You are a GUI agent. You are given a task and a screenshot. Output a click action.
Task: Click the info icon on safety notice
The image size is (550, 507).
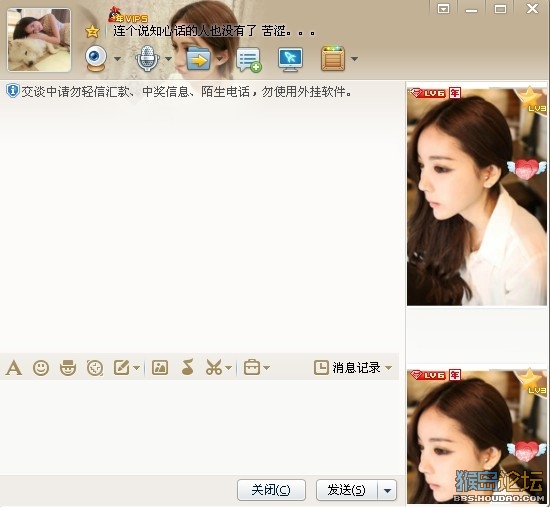[x=13, y=91]
